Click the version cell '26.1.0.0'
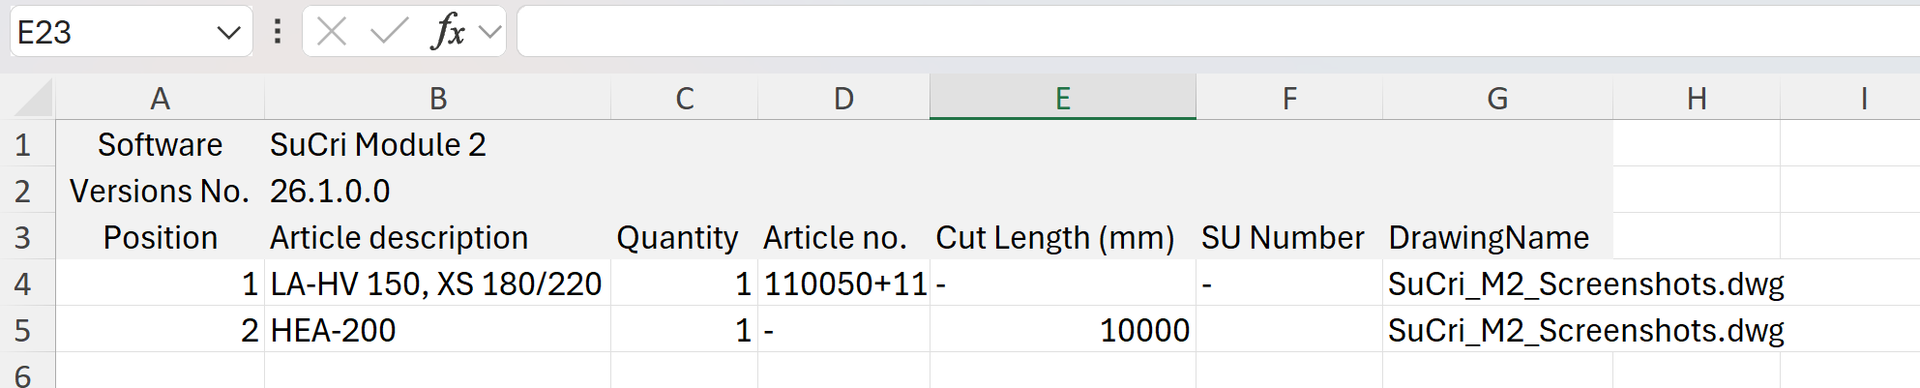The height and width of the screenshot is (388, 1920). [438, 191]
